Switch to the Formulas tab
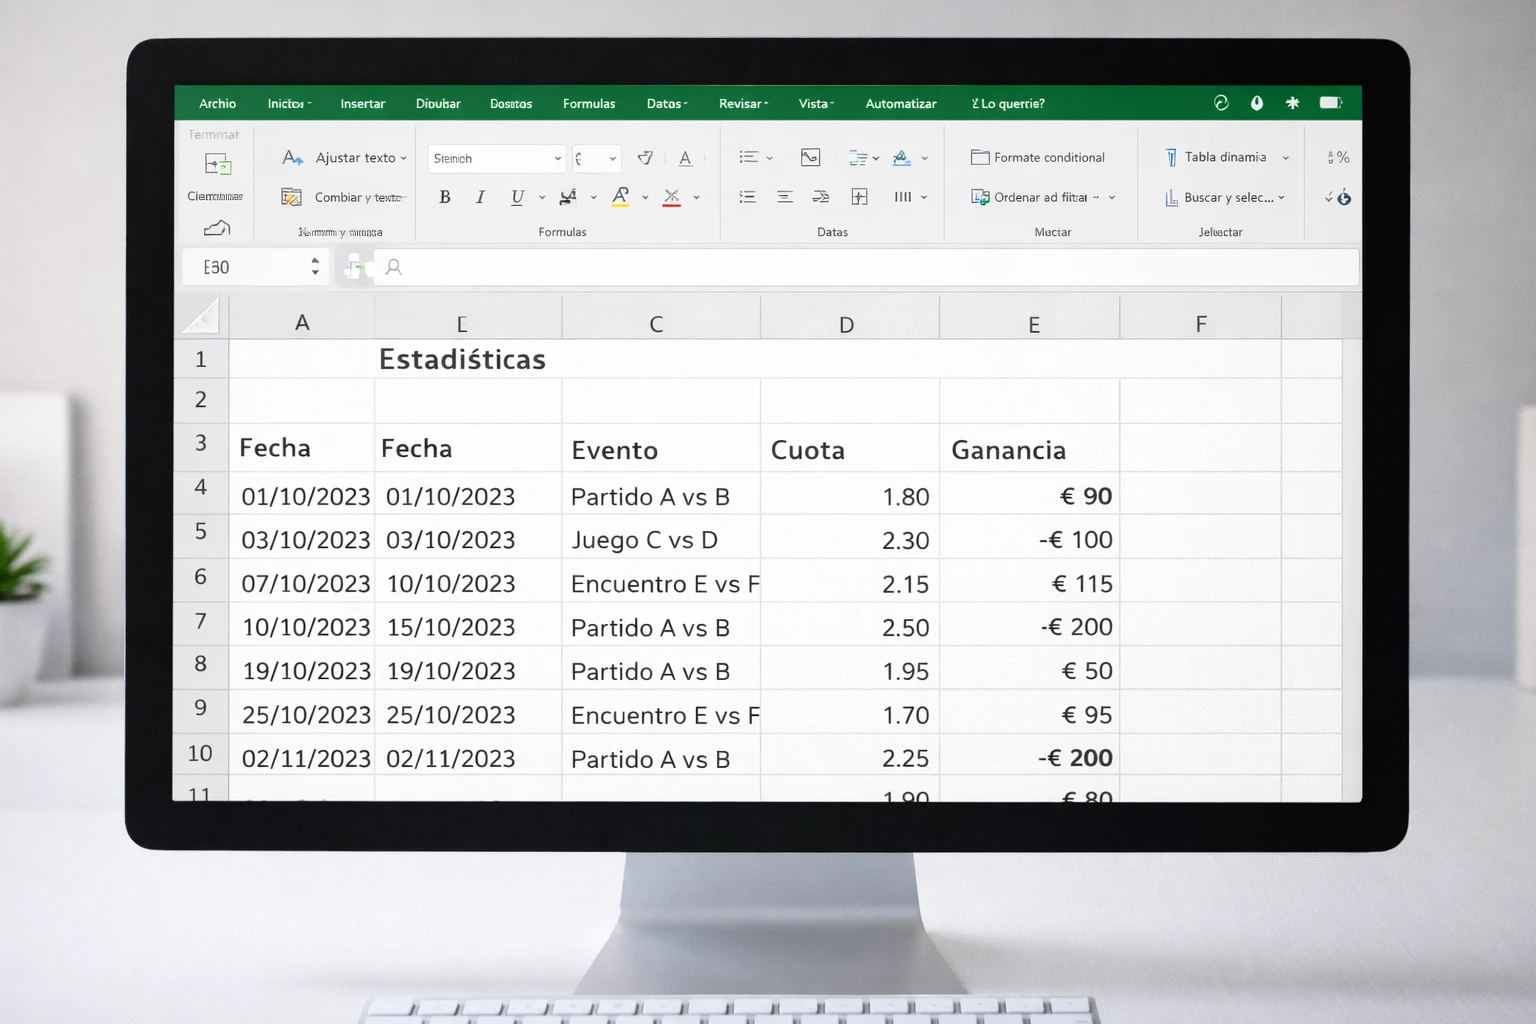The height and width of the screenshot is (1024, 1536). [589, 103]
